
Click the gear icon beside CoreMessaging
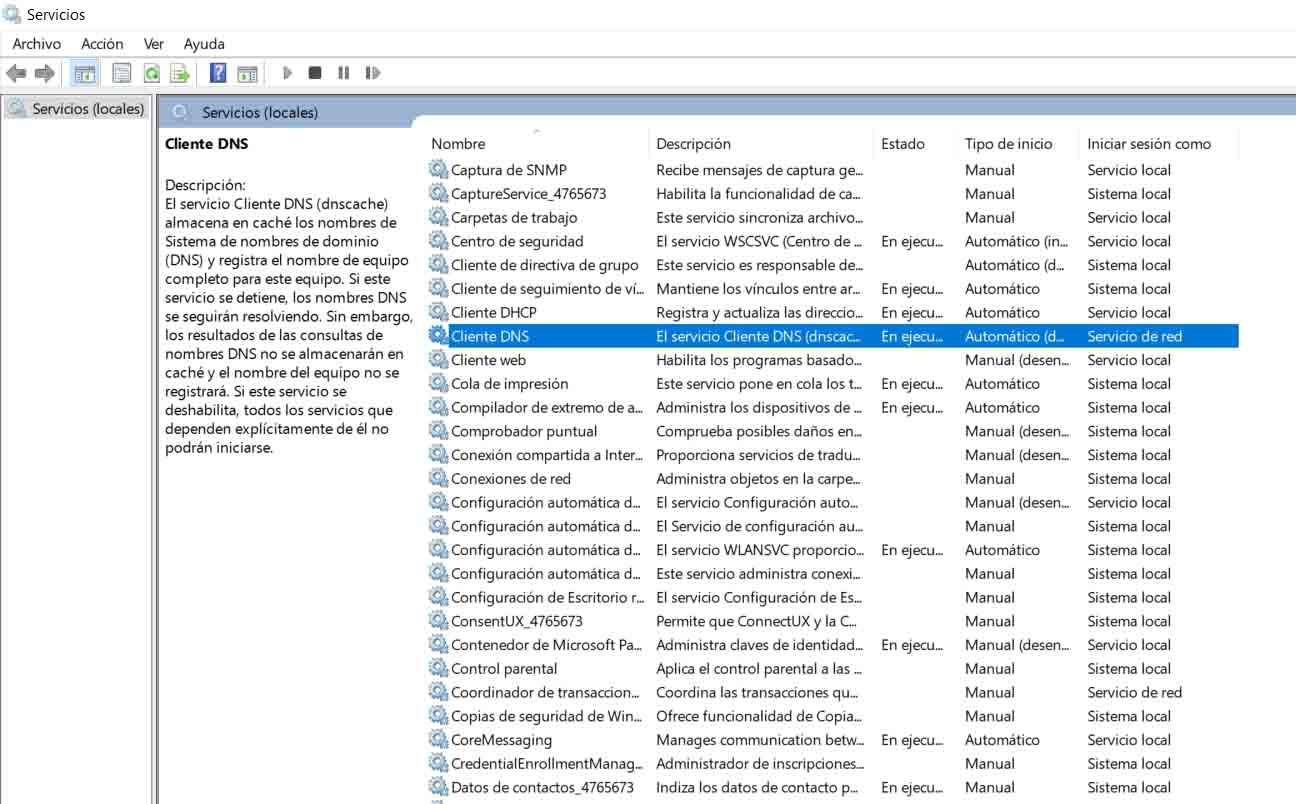pos(438,740)
